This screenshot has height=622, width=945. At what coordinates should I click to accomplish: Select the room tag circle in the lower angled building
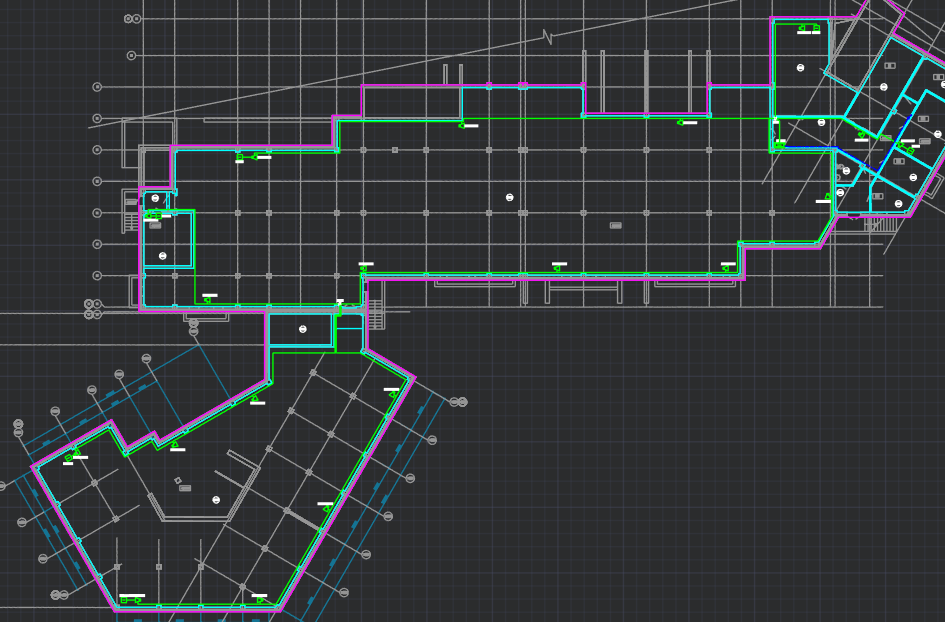(x=216, y=499)
